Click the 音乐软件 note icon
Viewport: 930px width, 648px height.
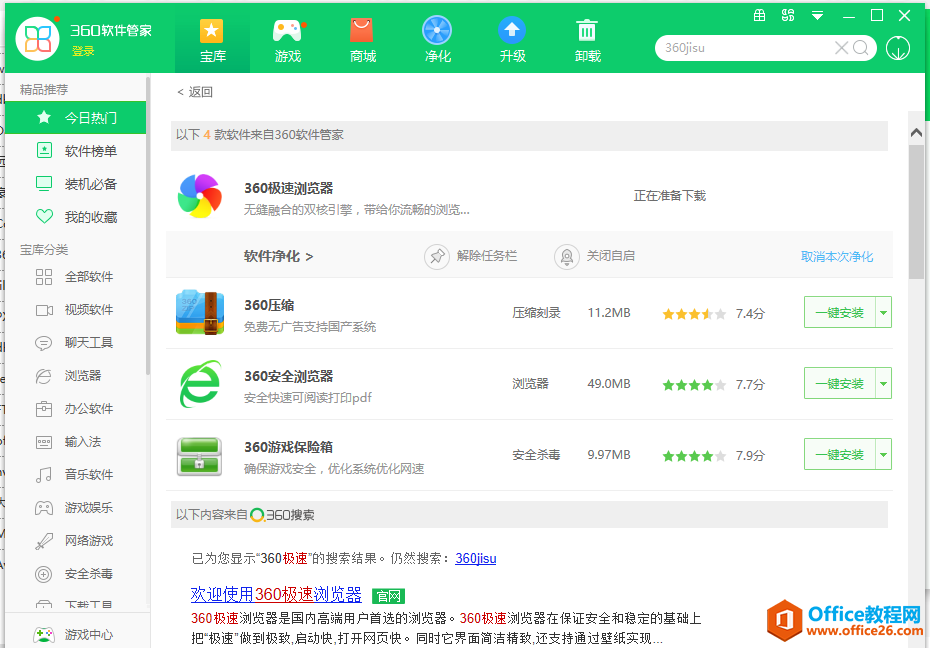[44, 474]
